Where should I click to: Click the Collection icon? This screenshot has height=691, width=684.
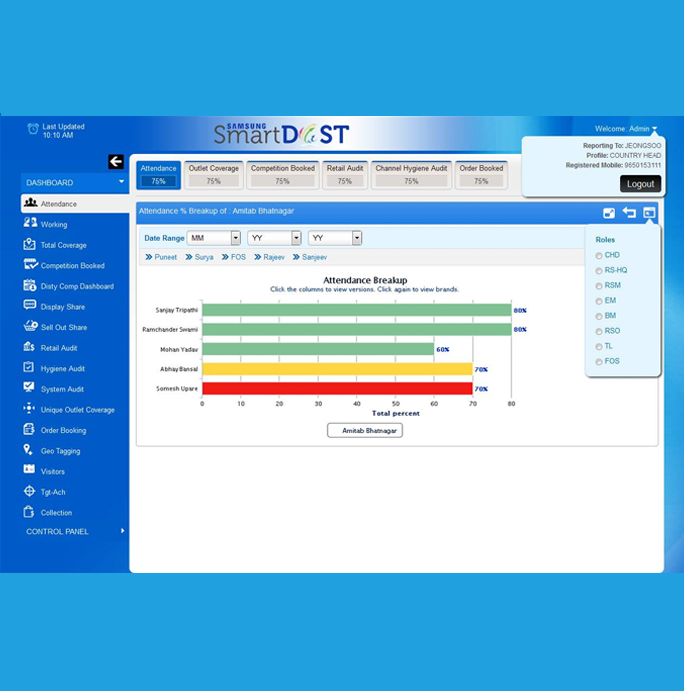tap(29, 512)
